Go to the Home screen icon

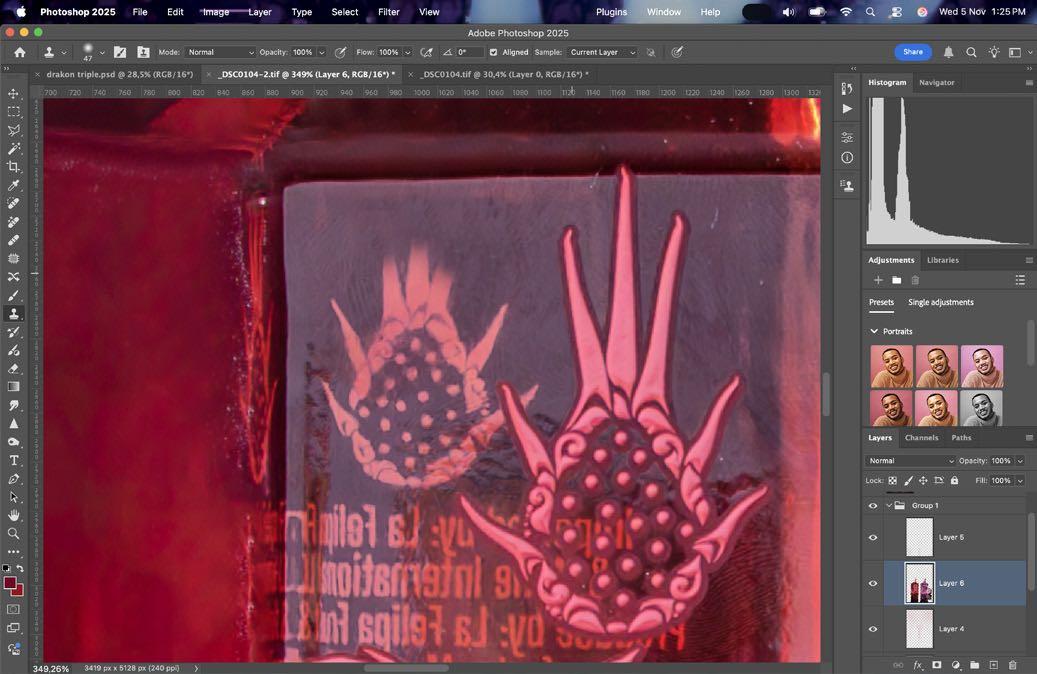click(x=20, y=52)
